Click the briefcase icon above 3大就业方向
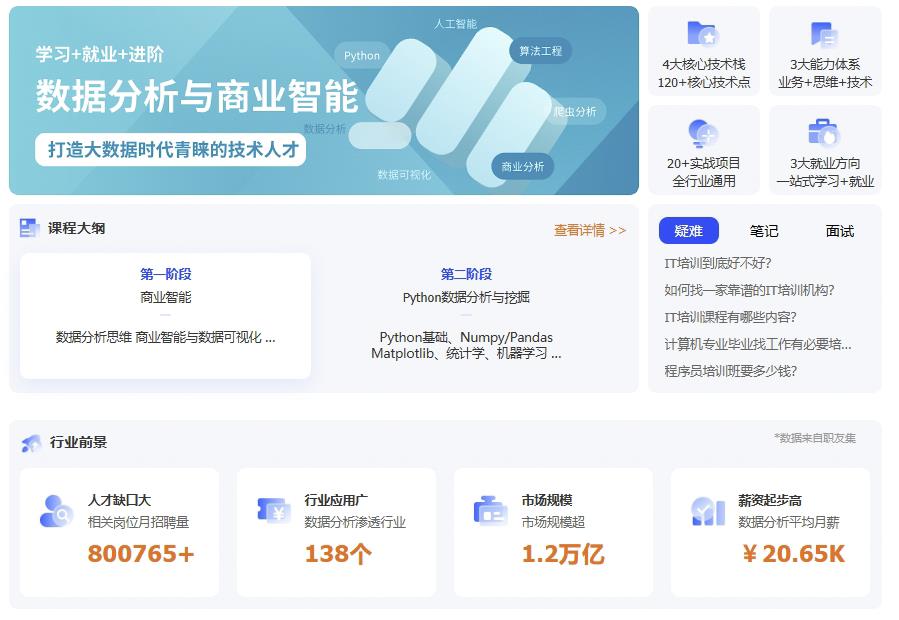 click(824, 133)
